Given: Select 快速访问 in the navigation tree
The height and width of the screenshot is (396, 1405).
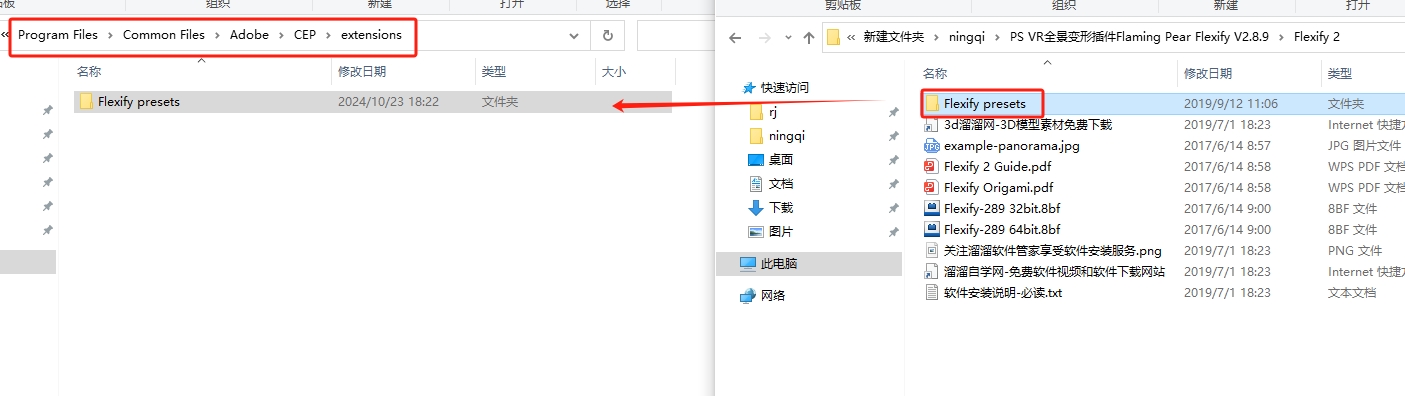Looking at the screenshot, I should (x=785, y=87).
